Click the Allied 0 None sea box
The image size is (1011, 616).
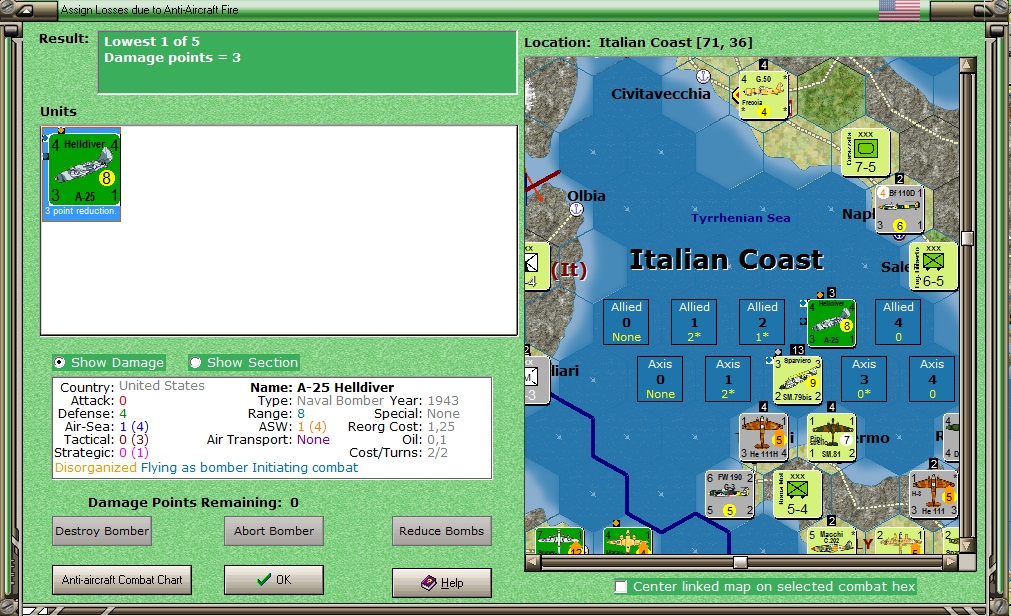coord(626,322)
